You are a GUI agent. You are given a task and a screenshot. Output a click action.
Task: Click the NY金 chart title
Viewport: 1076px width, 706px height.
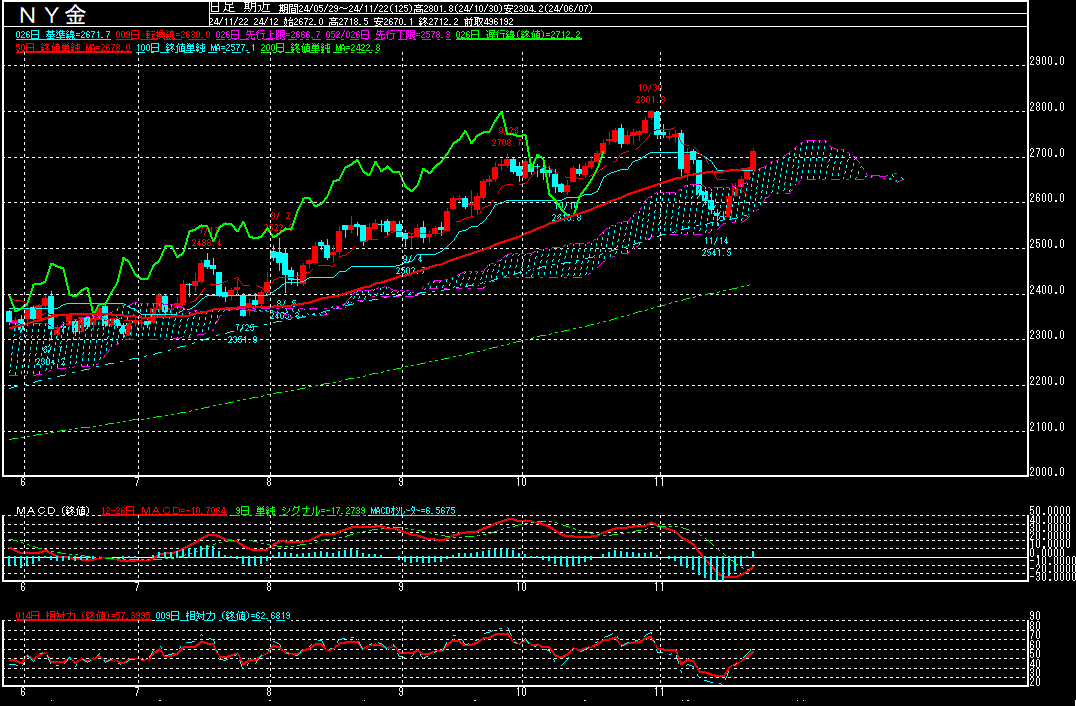point(52,14)
